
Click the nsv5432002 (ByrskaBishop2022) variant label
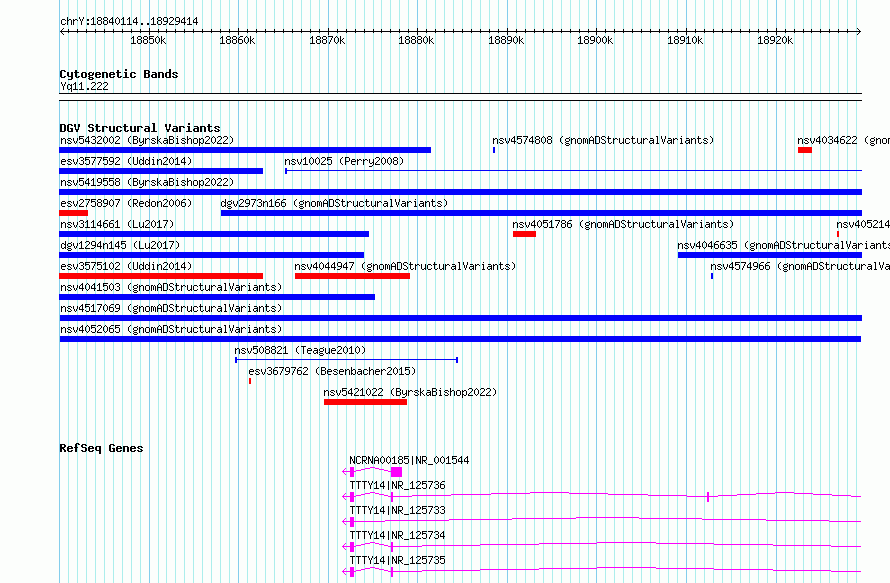pyautogui.click(x=147, y=140)
